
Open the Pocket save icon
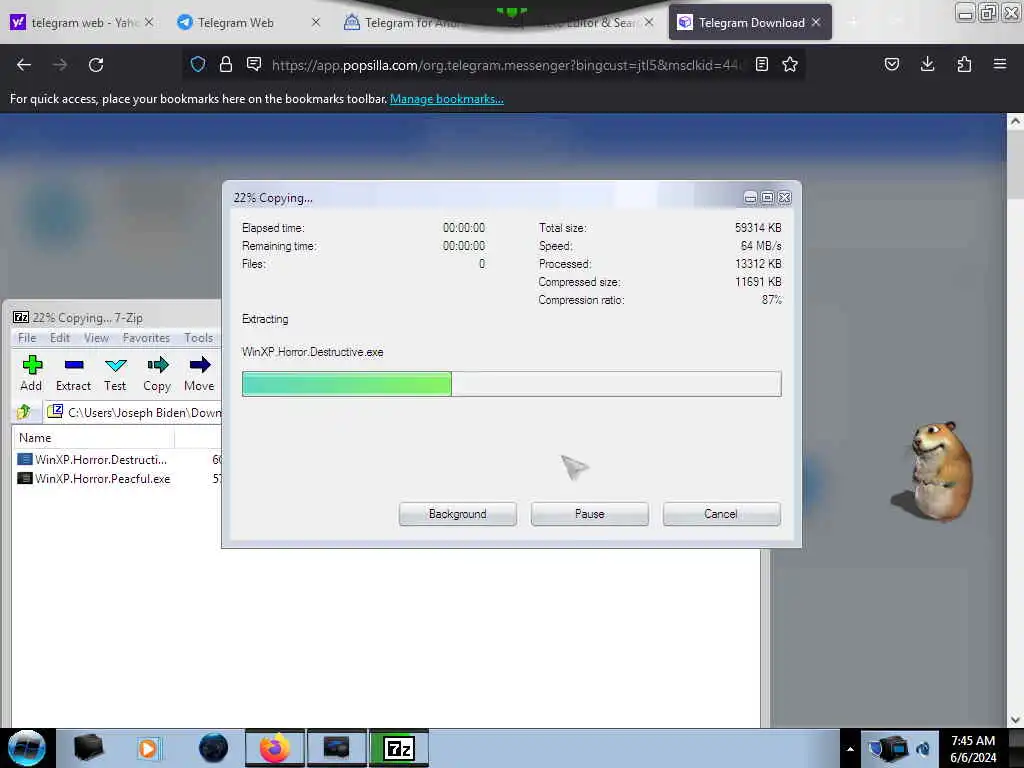pos(892,64)
